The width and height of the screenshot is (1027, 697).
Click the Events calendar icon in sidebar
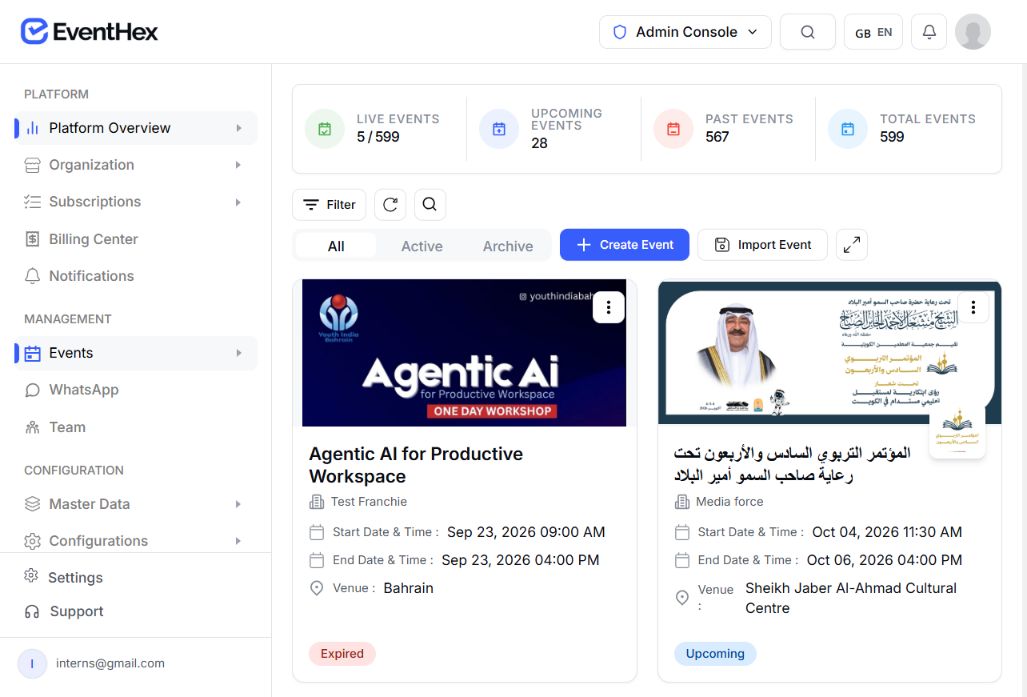(32, 353)
